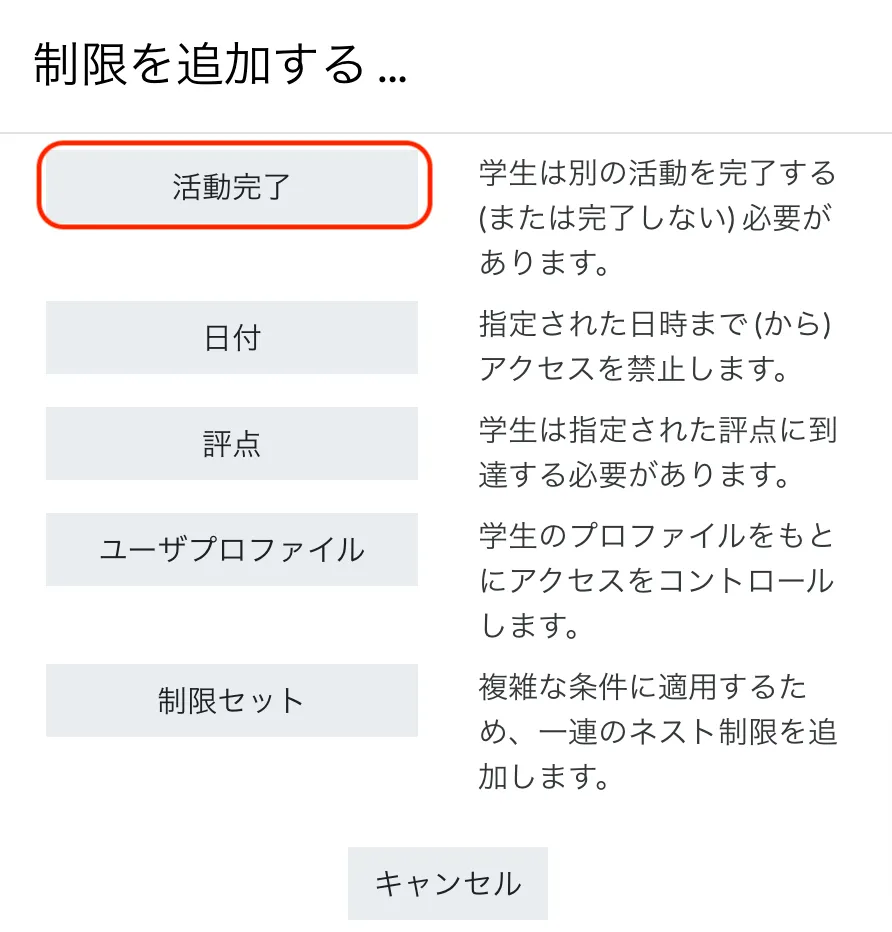Click the text line 複雑な条件に適用するた
This screenshot has width=892, height=932.
pyautogui.click(x=644, y=687)
